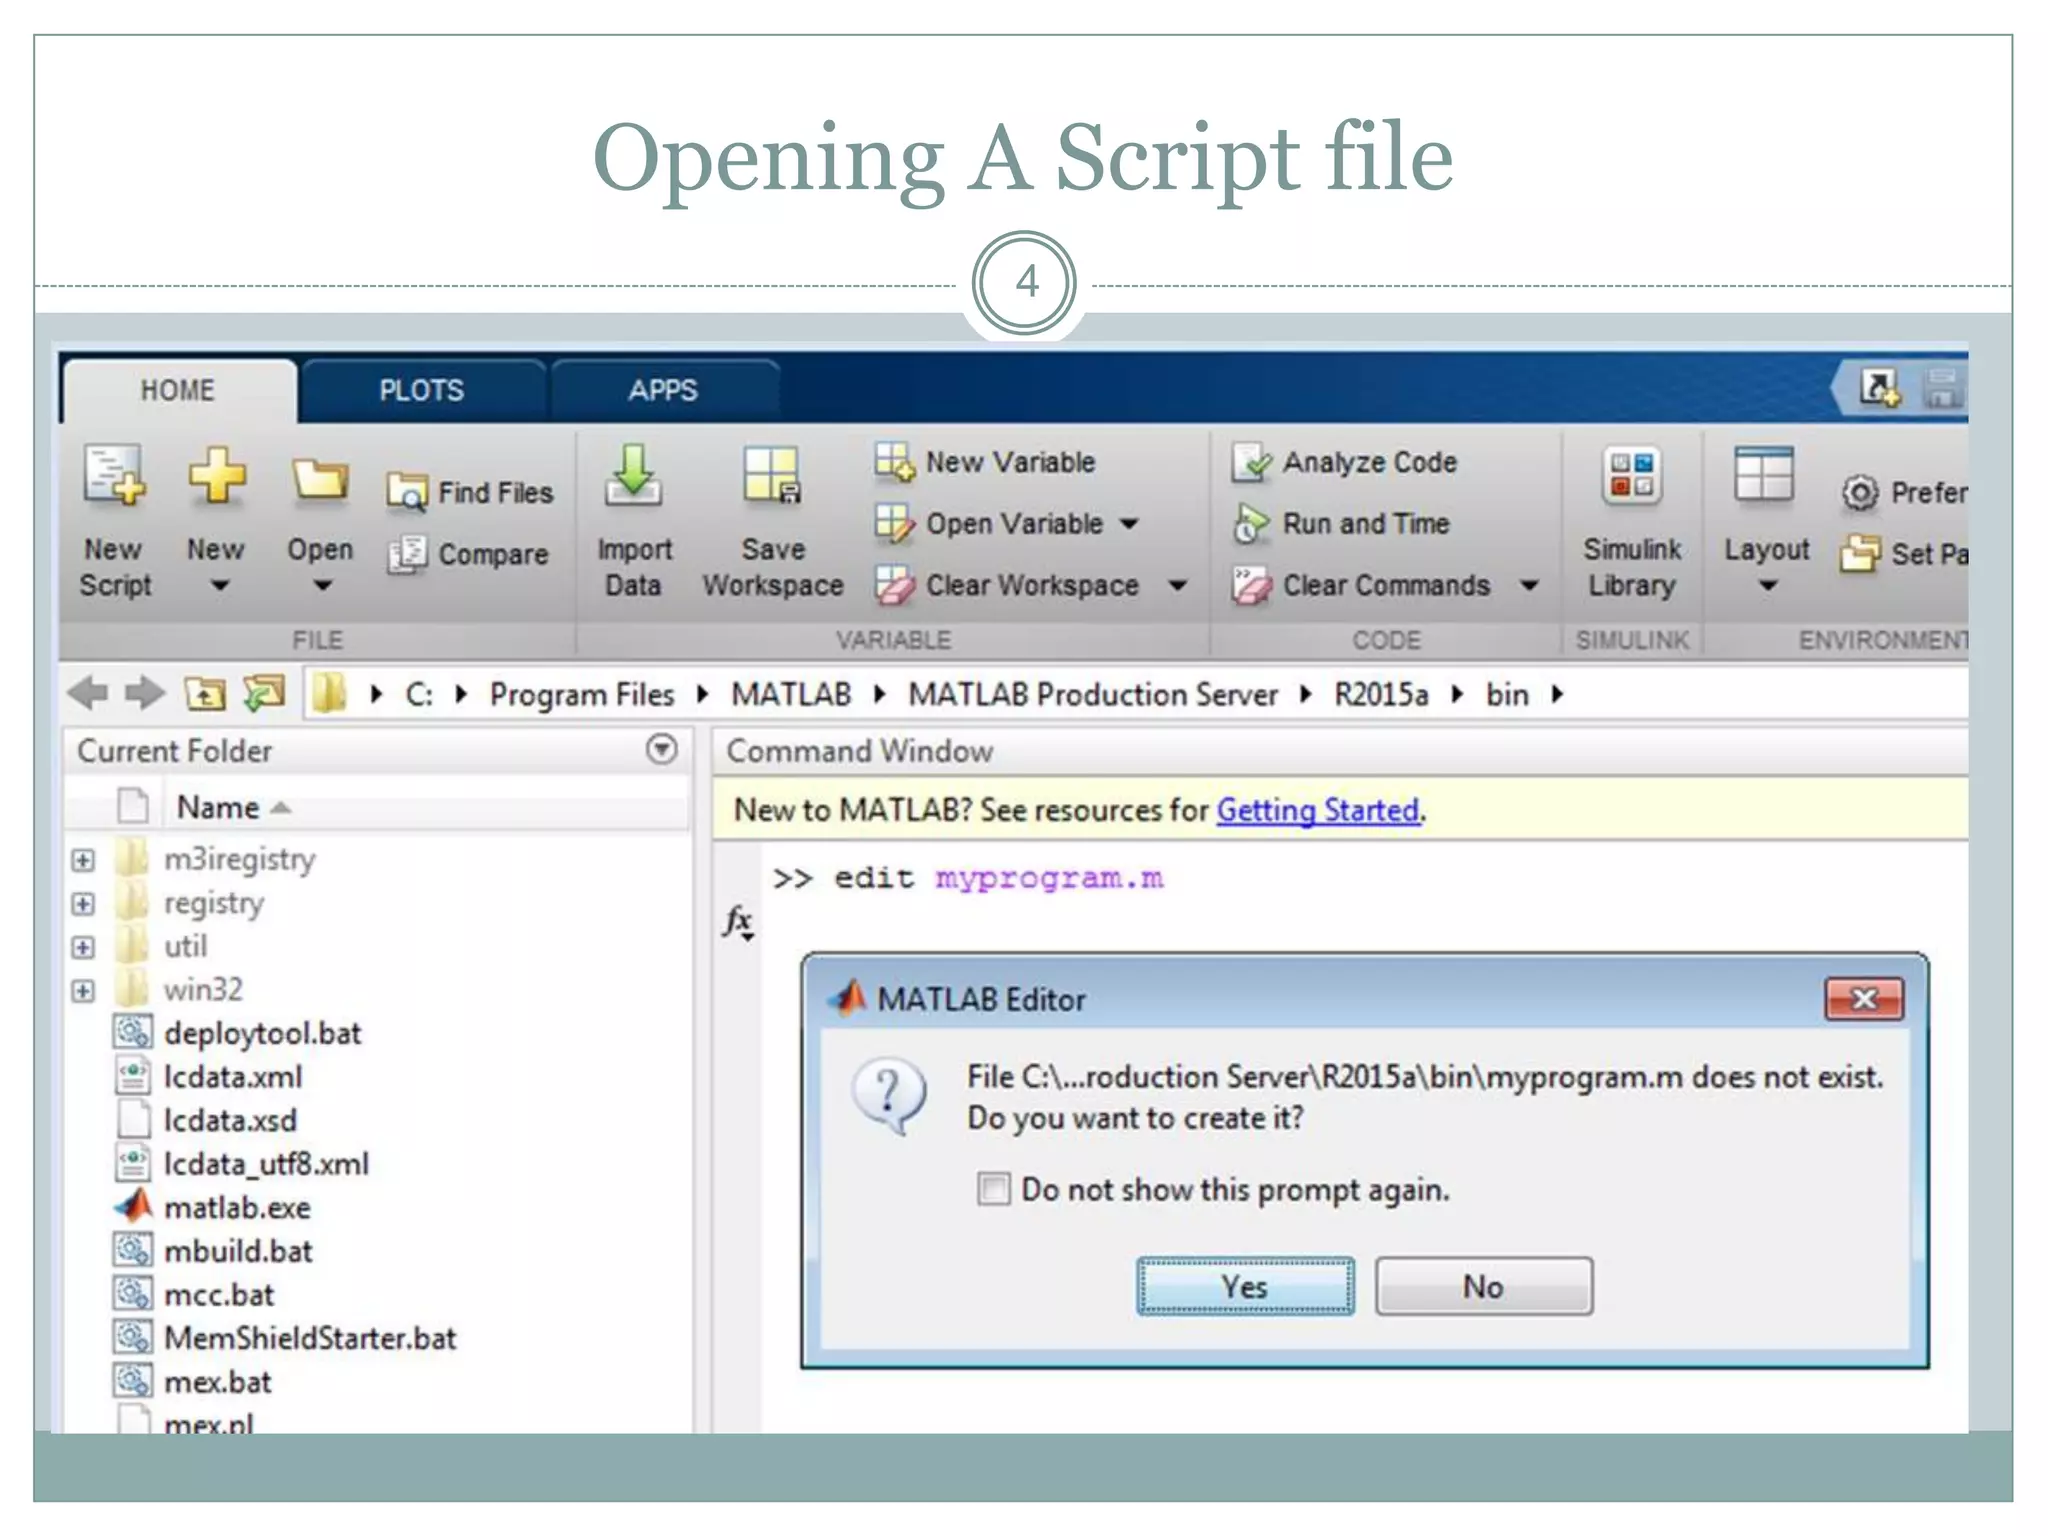Launch the Compare files tool
The height and width of the screenshot is (1536, 2048).
467,554
